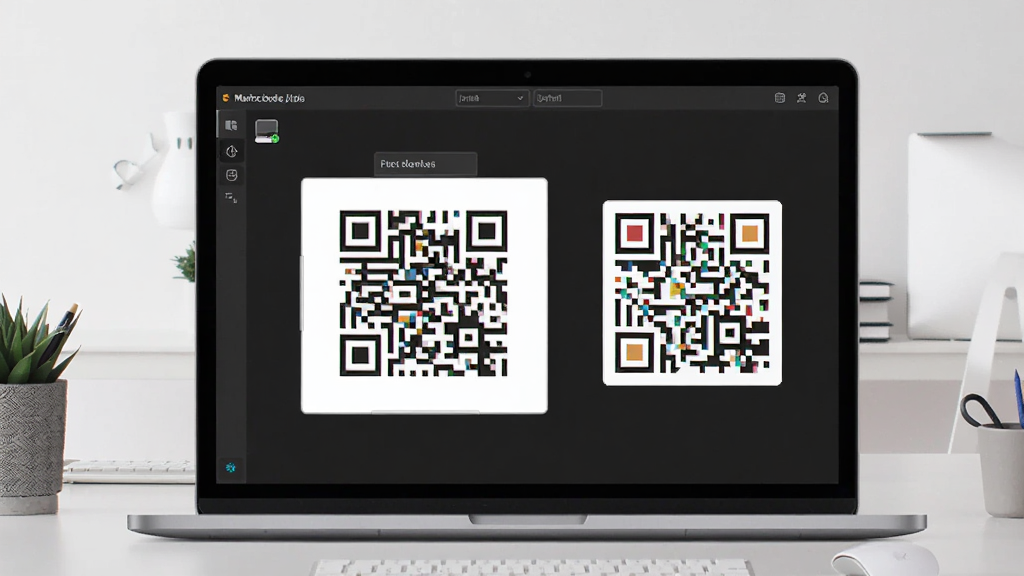
Task: Select the face-shaped sidebar icon
Action: coord(231,175)
